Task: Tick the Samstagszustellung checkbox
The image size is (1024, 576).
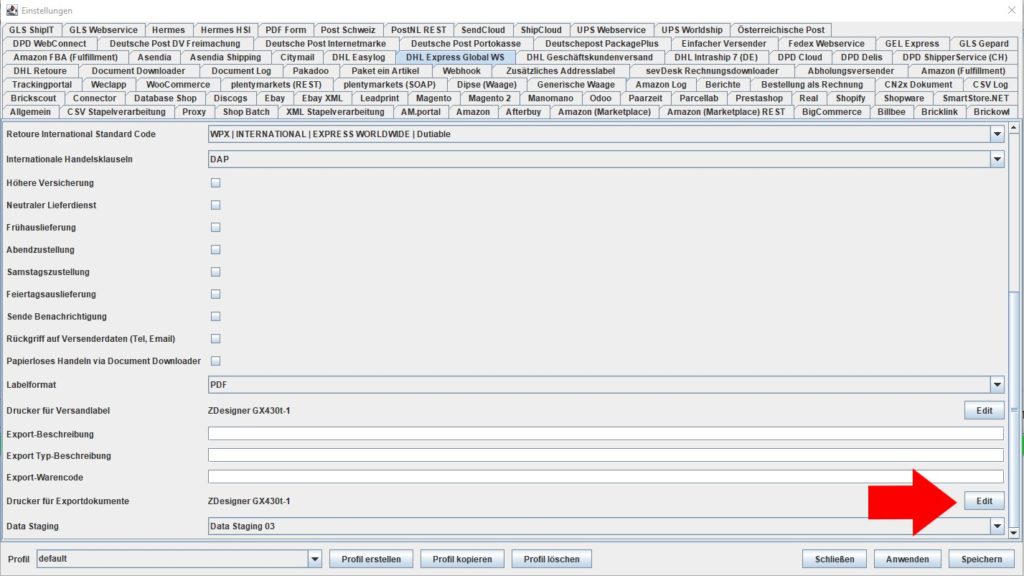Action: (x=216, y=272)
